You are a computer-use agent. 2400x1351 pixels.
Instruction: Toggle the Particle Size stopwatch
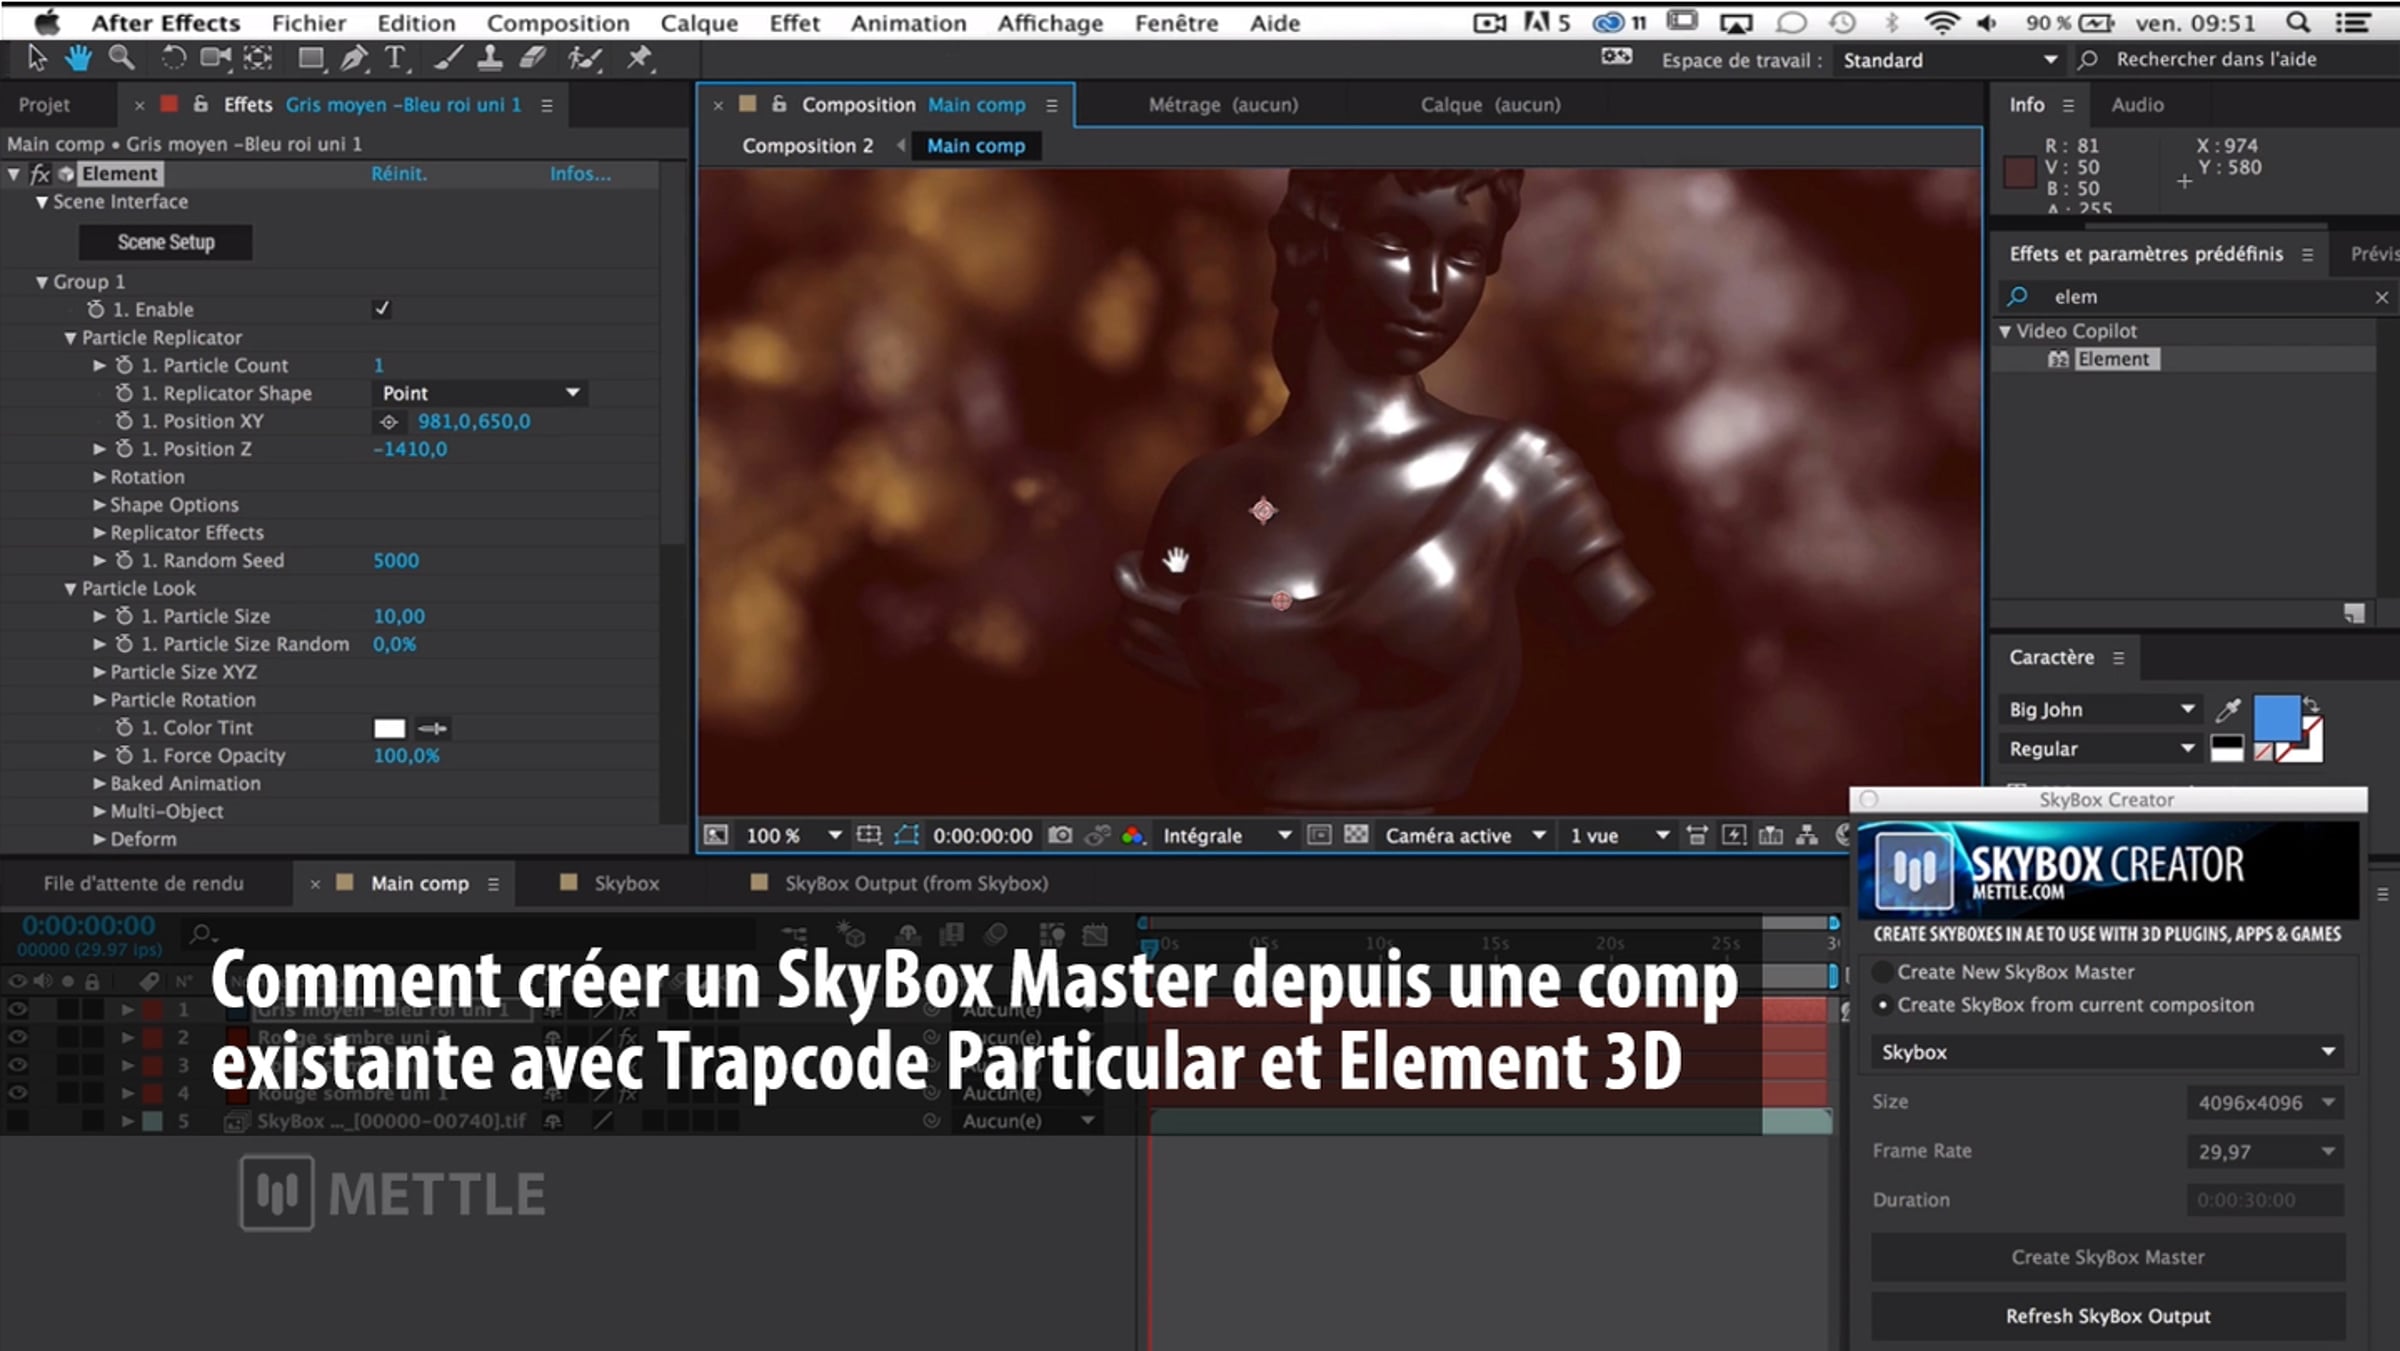pyautogui.click(x=124, y=617)
